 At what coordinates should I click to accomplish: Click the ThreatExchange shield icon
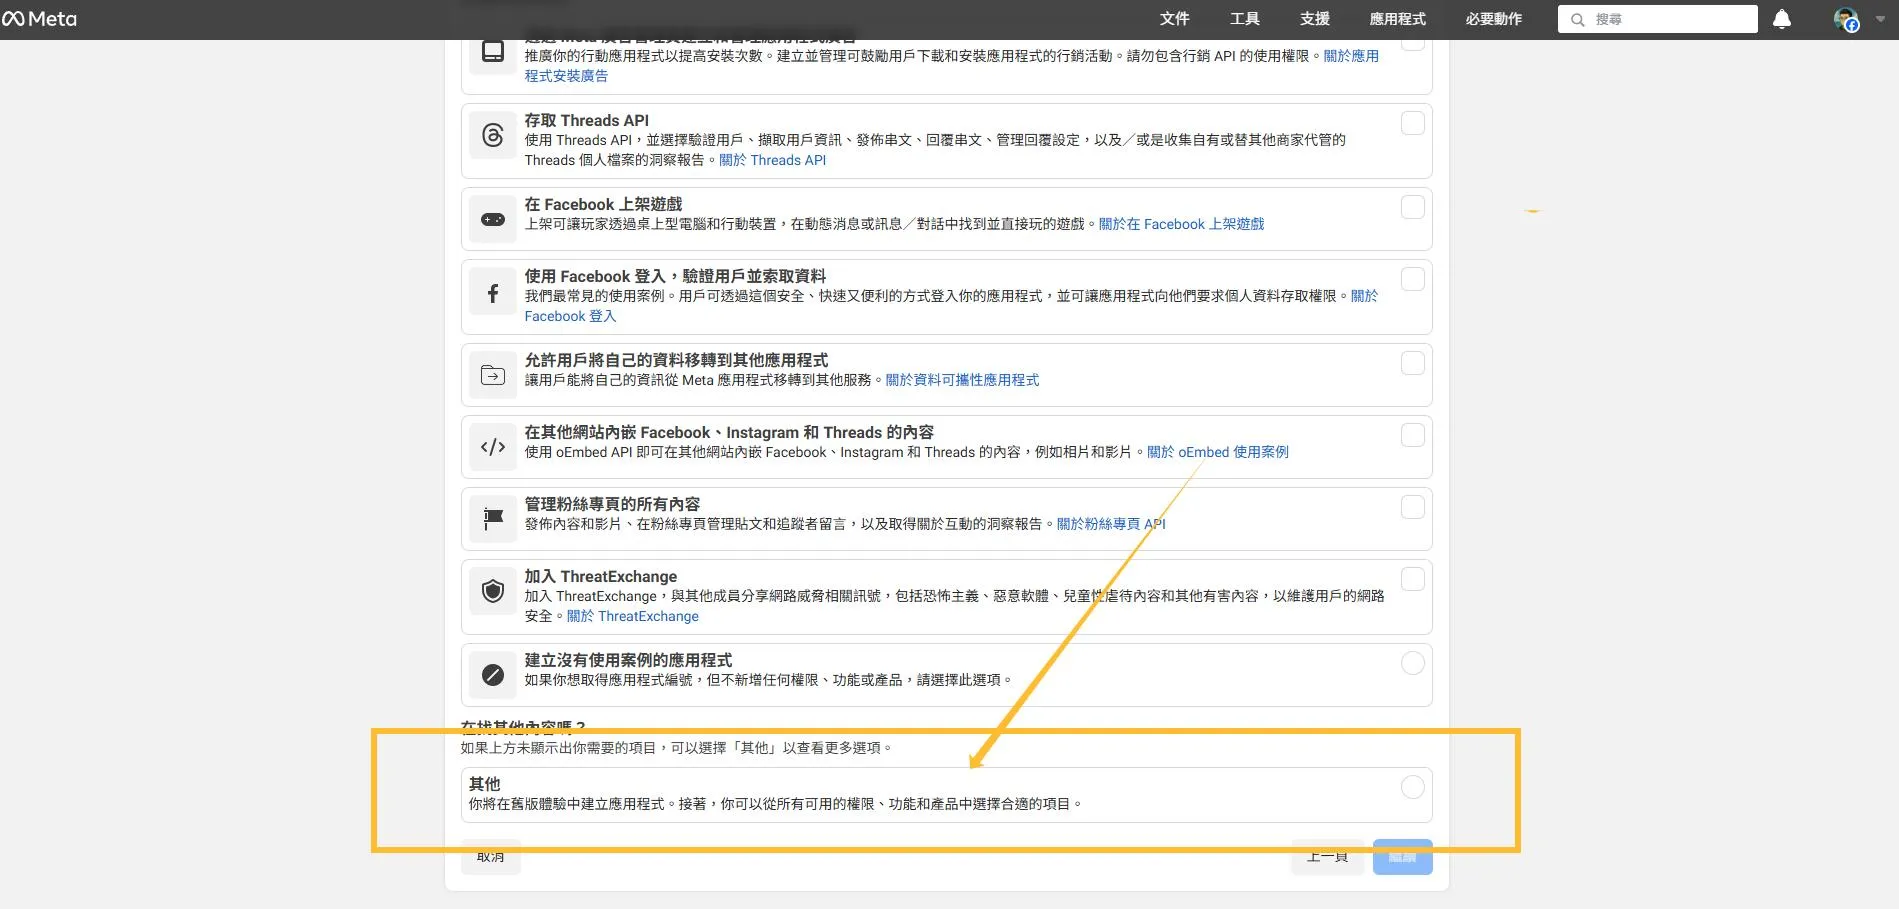pos(493,591)
